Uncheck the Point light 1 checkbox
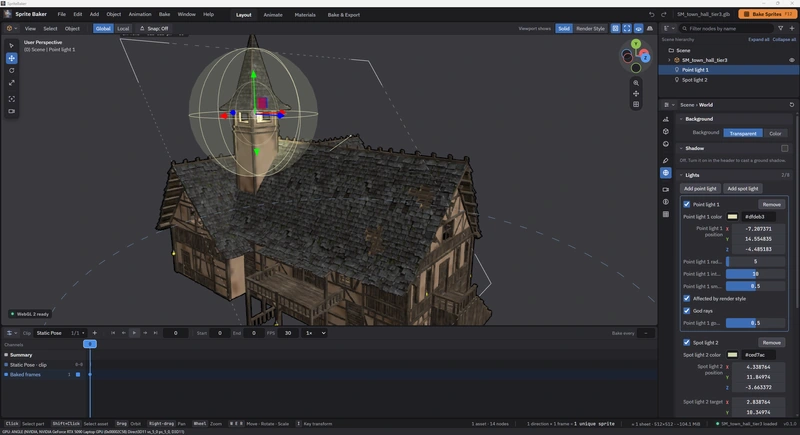 tap(687, 204)
